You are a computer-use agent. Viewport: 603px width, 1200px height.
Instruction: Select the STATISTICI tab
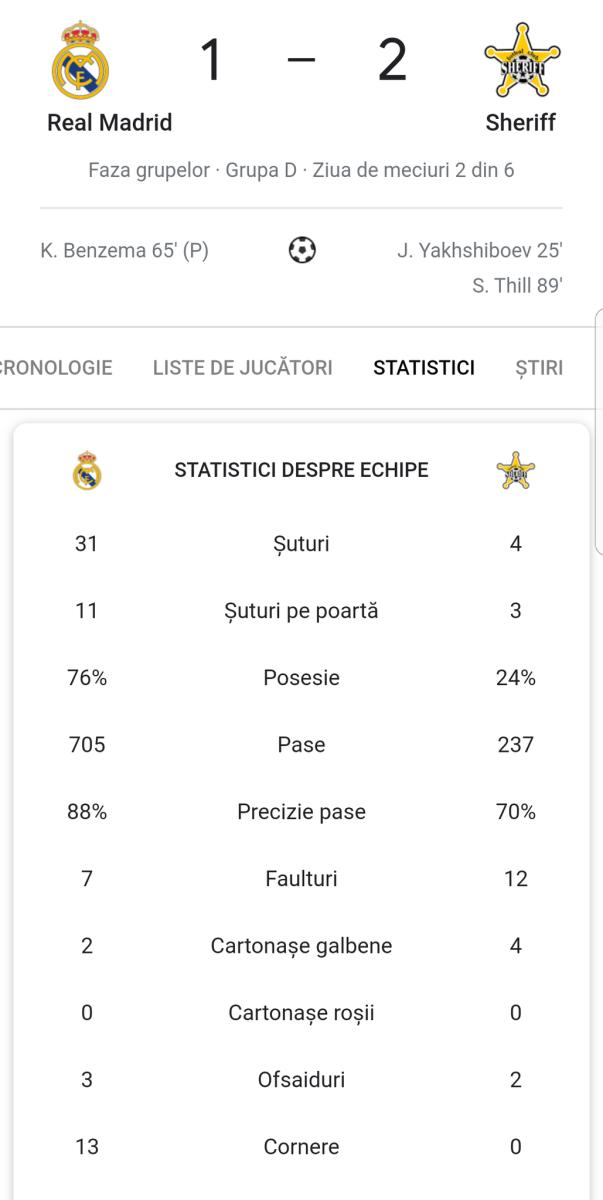[x=424, y=368]
